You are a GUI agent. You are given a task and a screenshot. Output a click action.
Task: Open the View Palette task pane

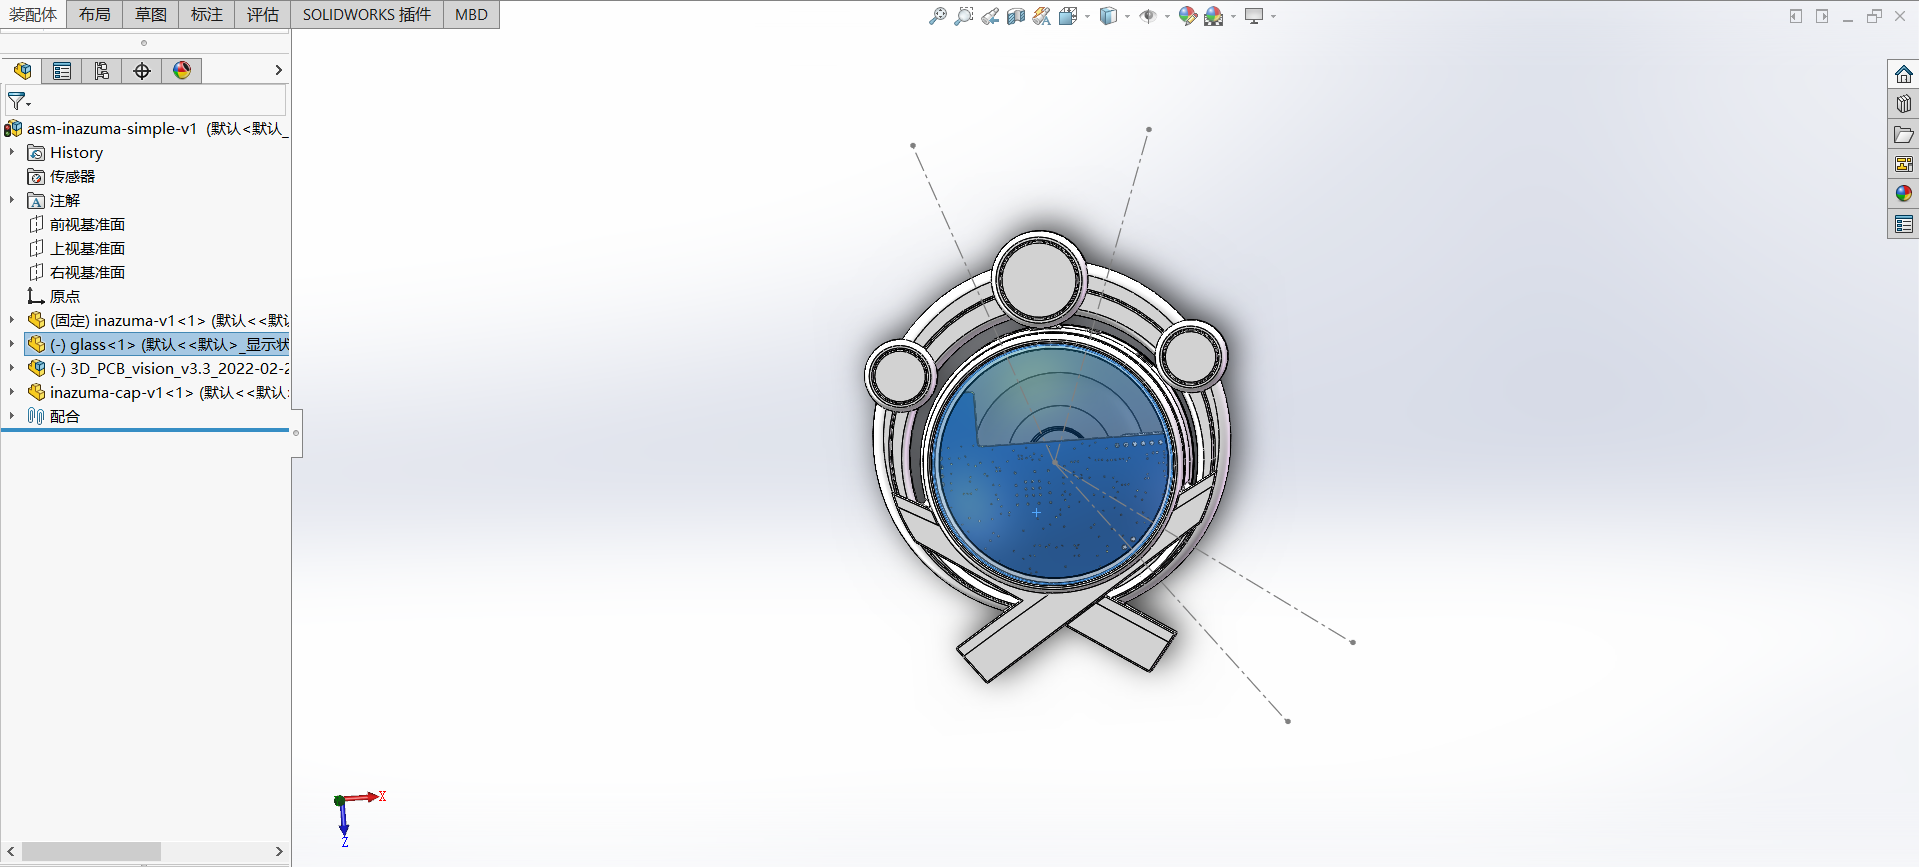(1903, 164)
